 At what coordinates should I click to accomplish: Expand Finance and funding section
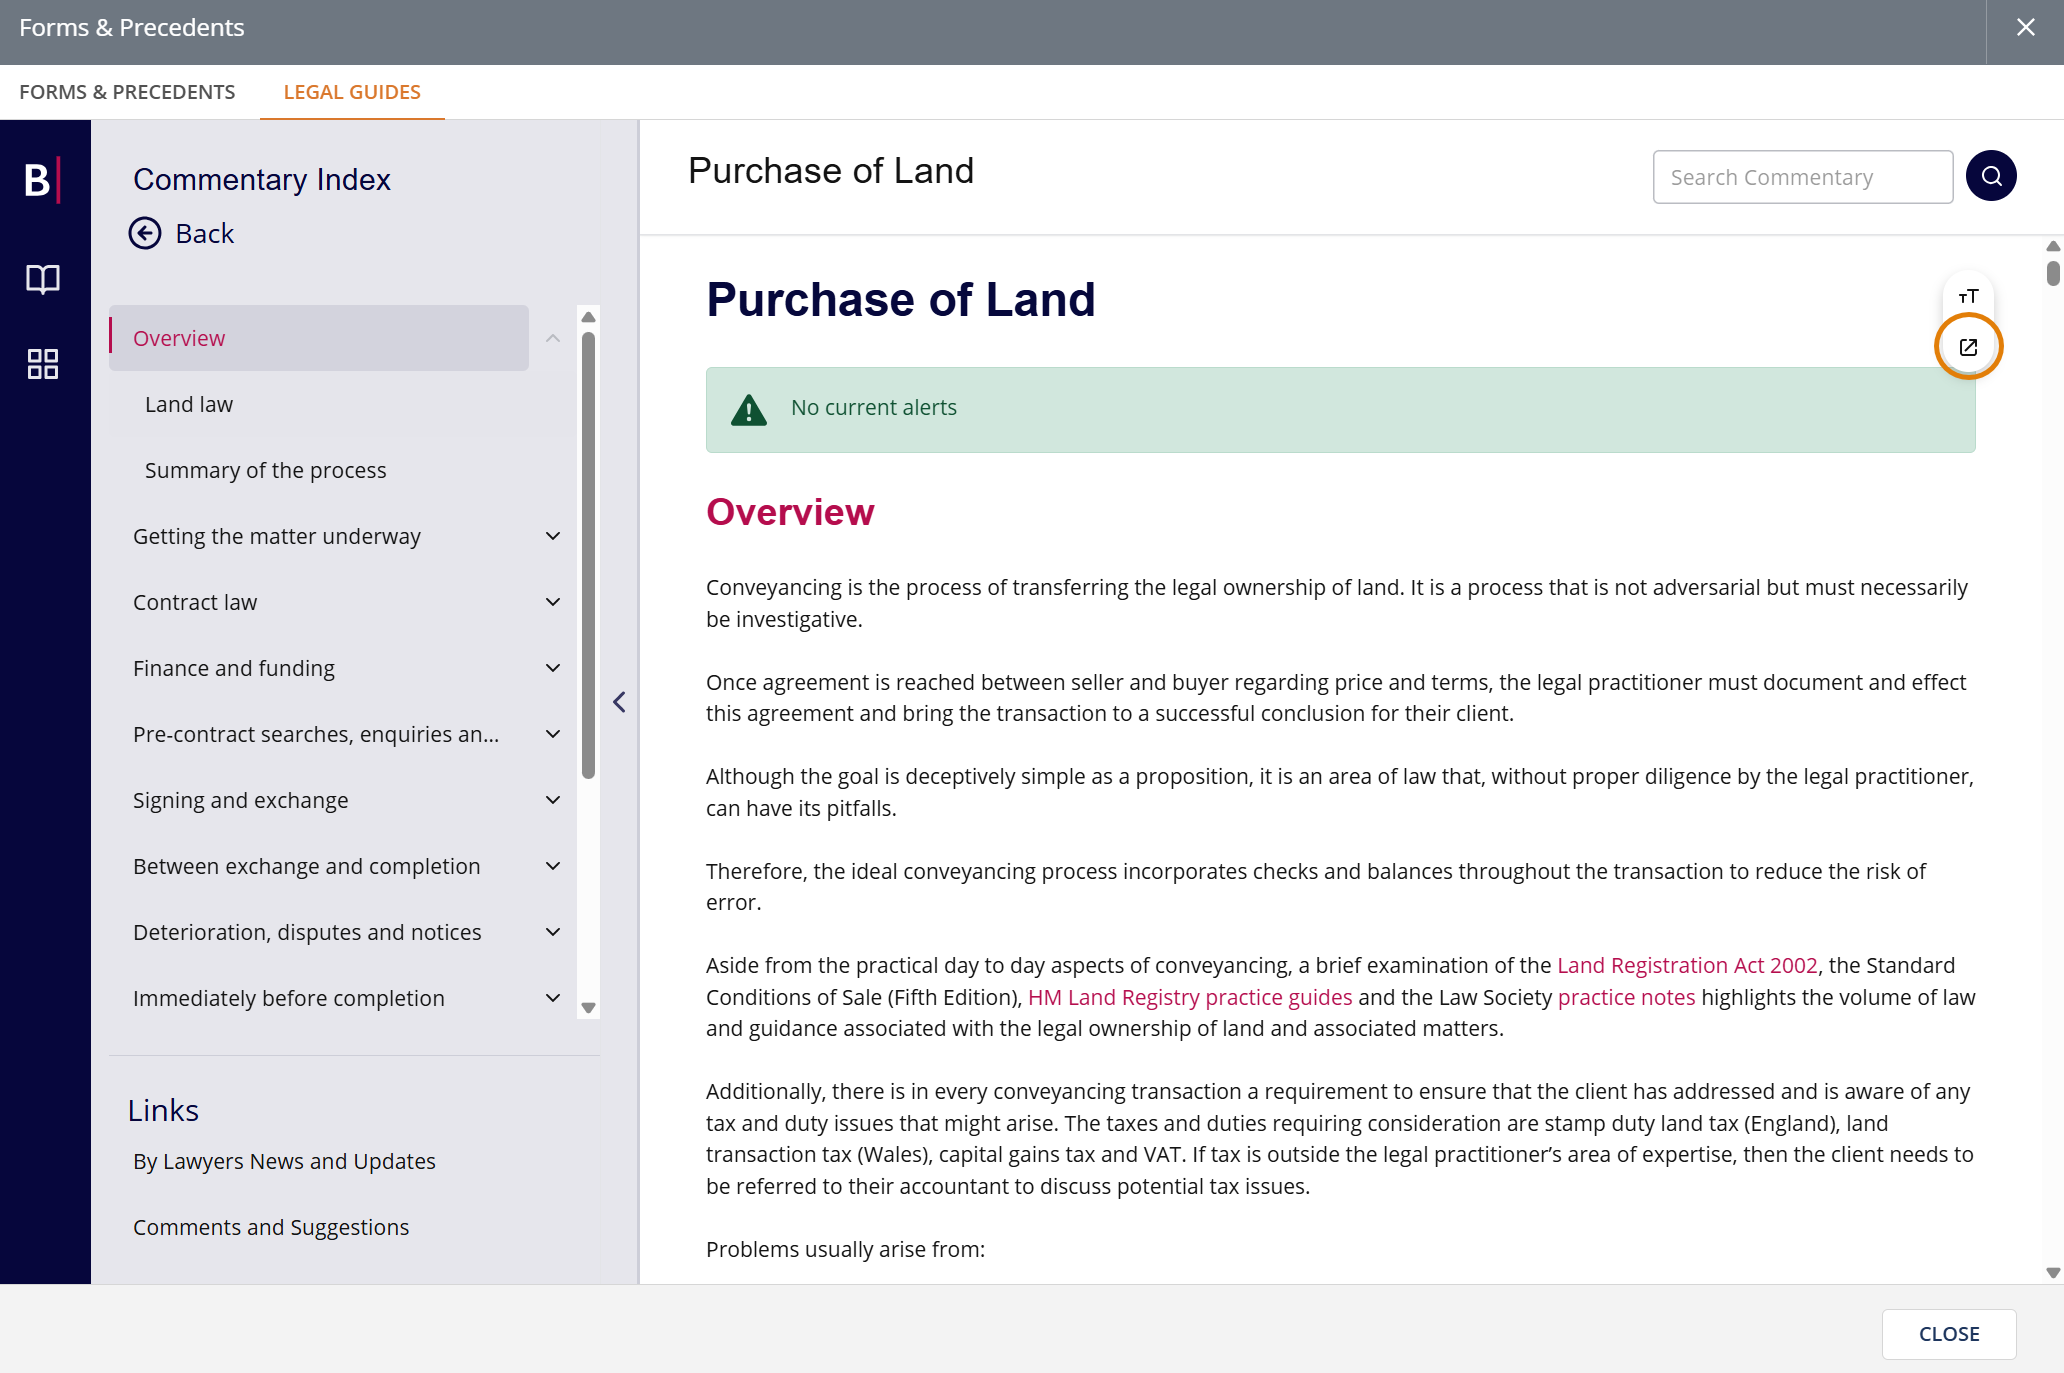click(x=553, y=668)
